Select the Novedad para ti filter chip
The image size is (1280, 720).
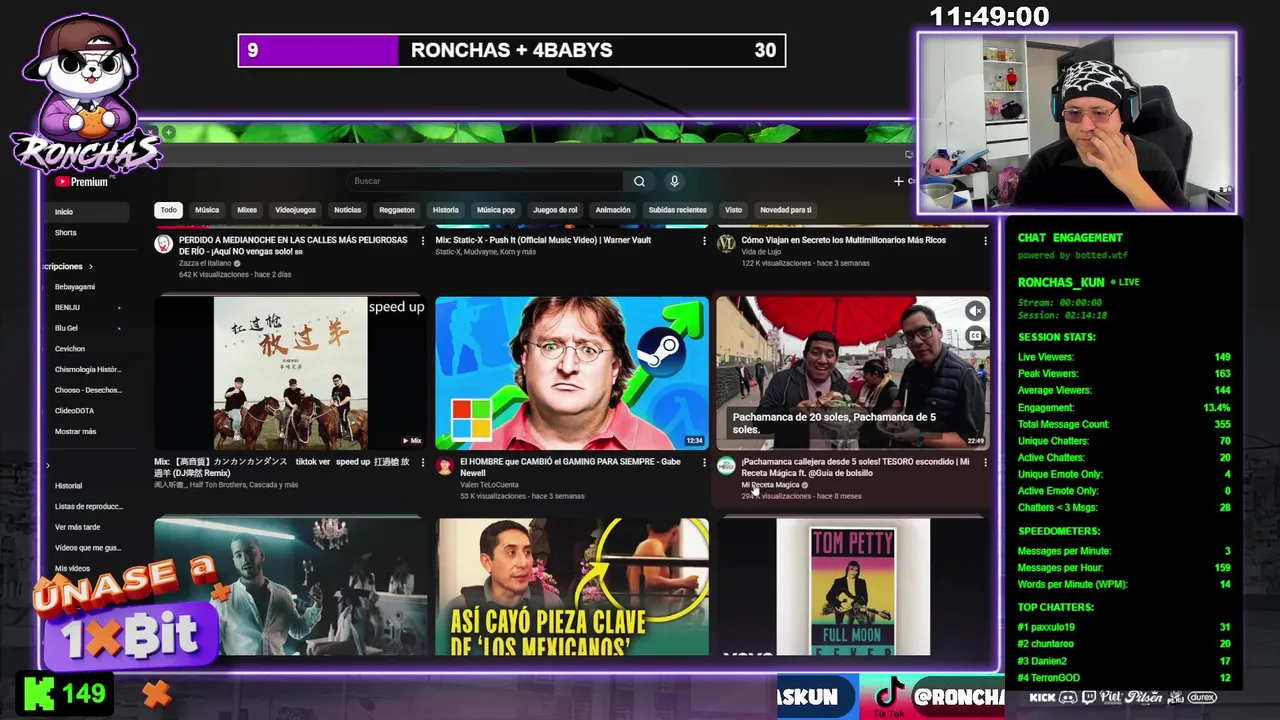(786, 210)
